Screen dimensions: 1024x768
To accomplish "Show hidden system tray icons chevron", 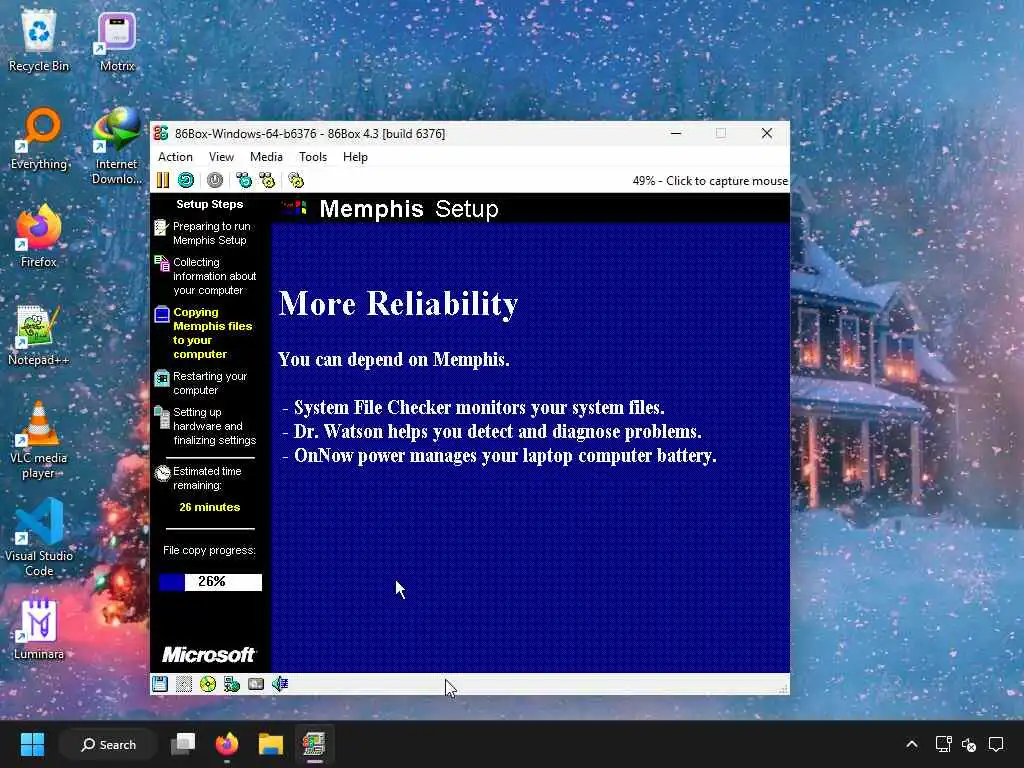I will 912,744.
